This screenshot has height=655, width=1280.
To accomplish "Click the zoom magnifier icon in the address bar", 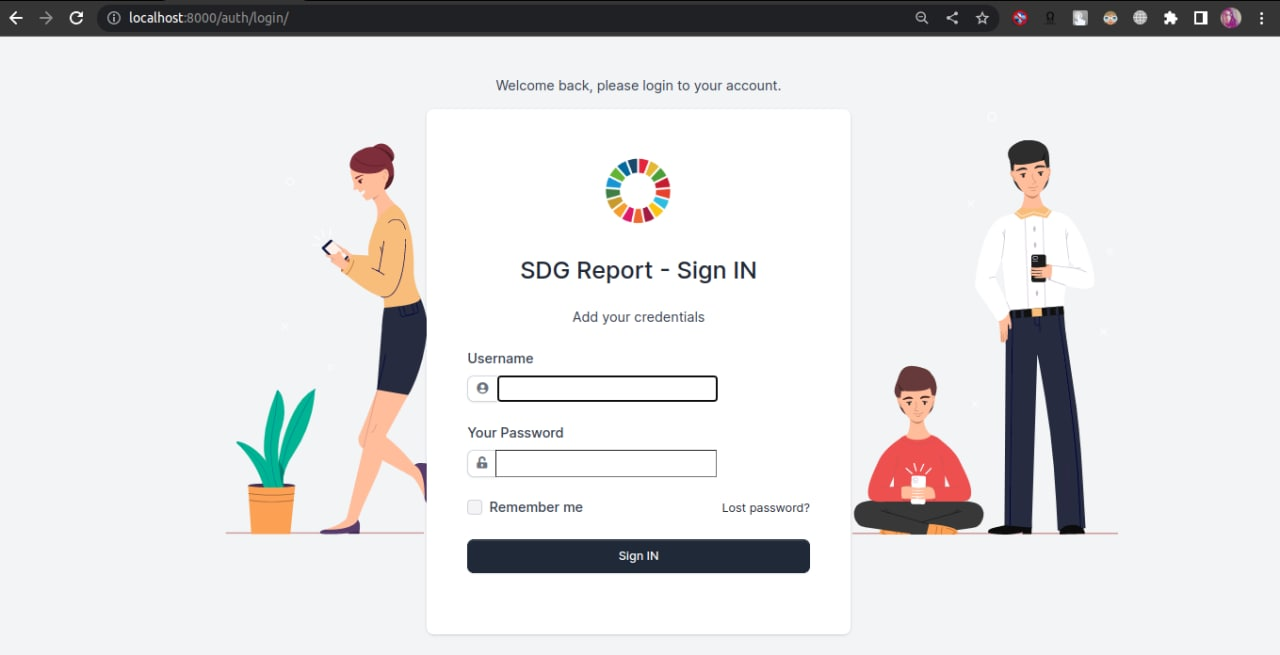I will tap(921, 17).
